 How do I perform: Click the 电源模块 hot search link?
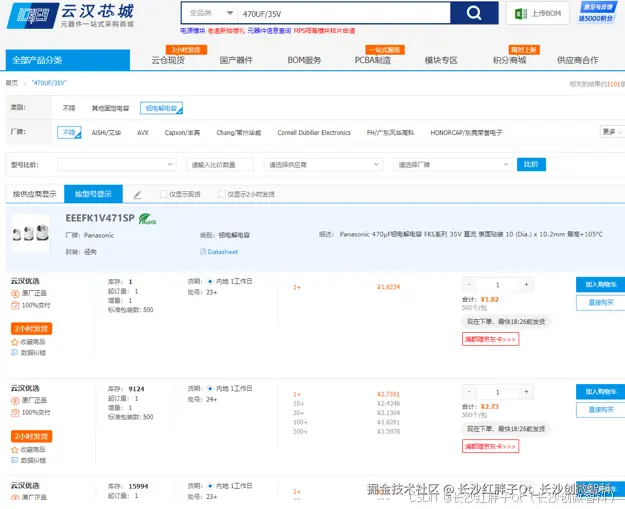coord(193,31)
